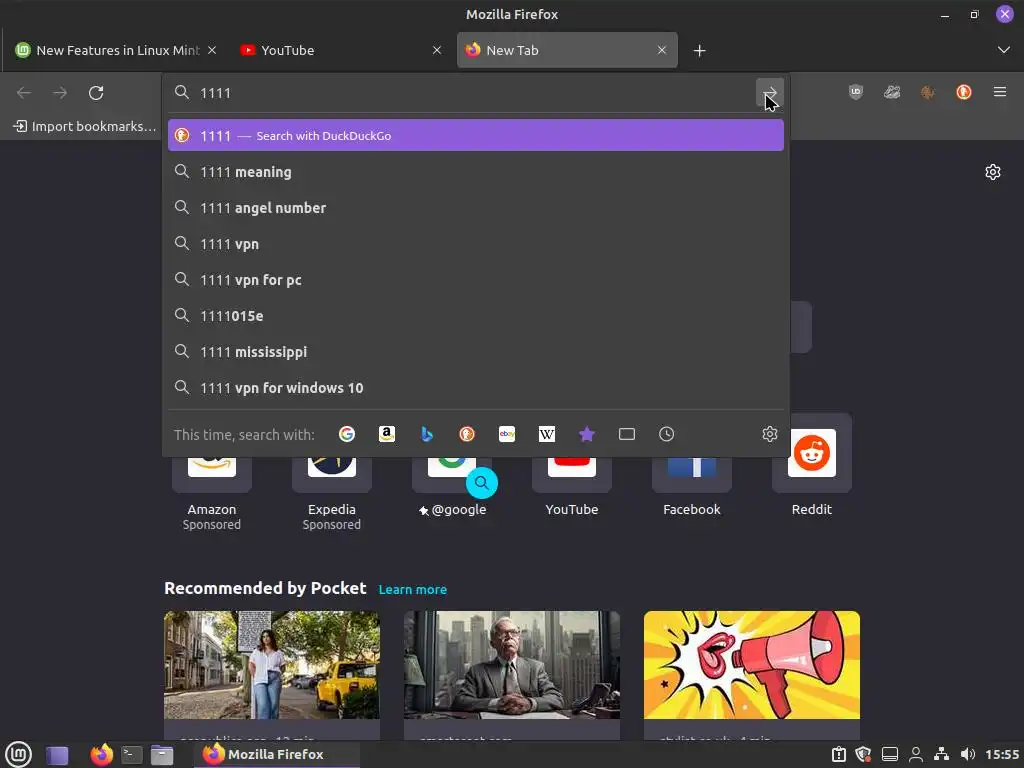Image resolution: width=1024 pixels, height=768 pixels.
Task: Open the Facebook shortcut tile
Action: (x=692, y=473)
